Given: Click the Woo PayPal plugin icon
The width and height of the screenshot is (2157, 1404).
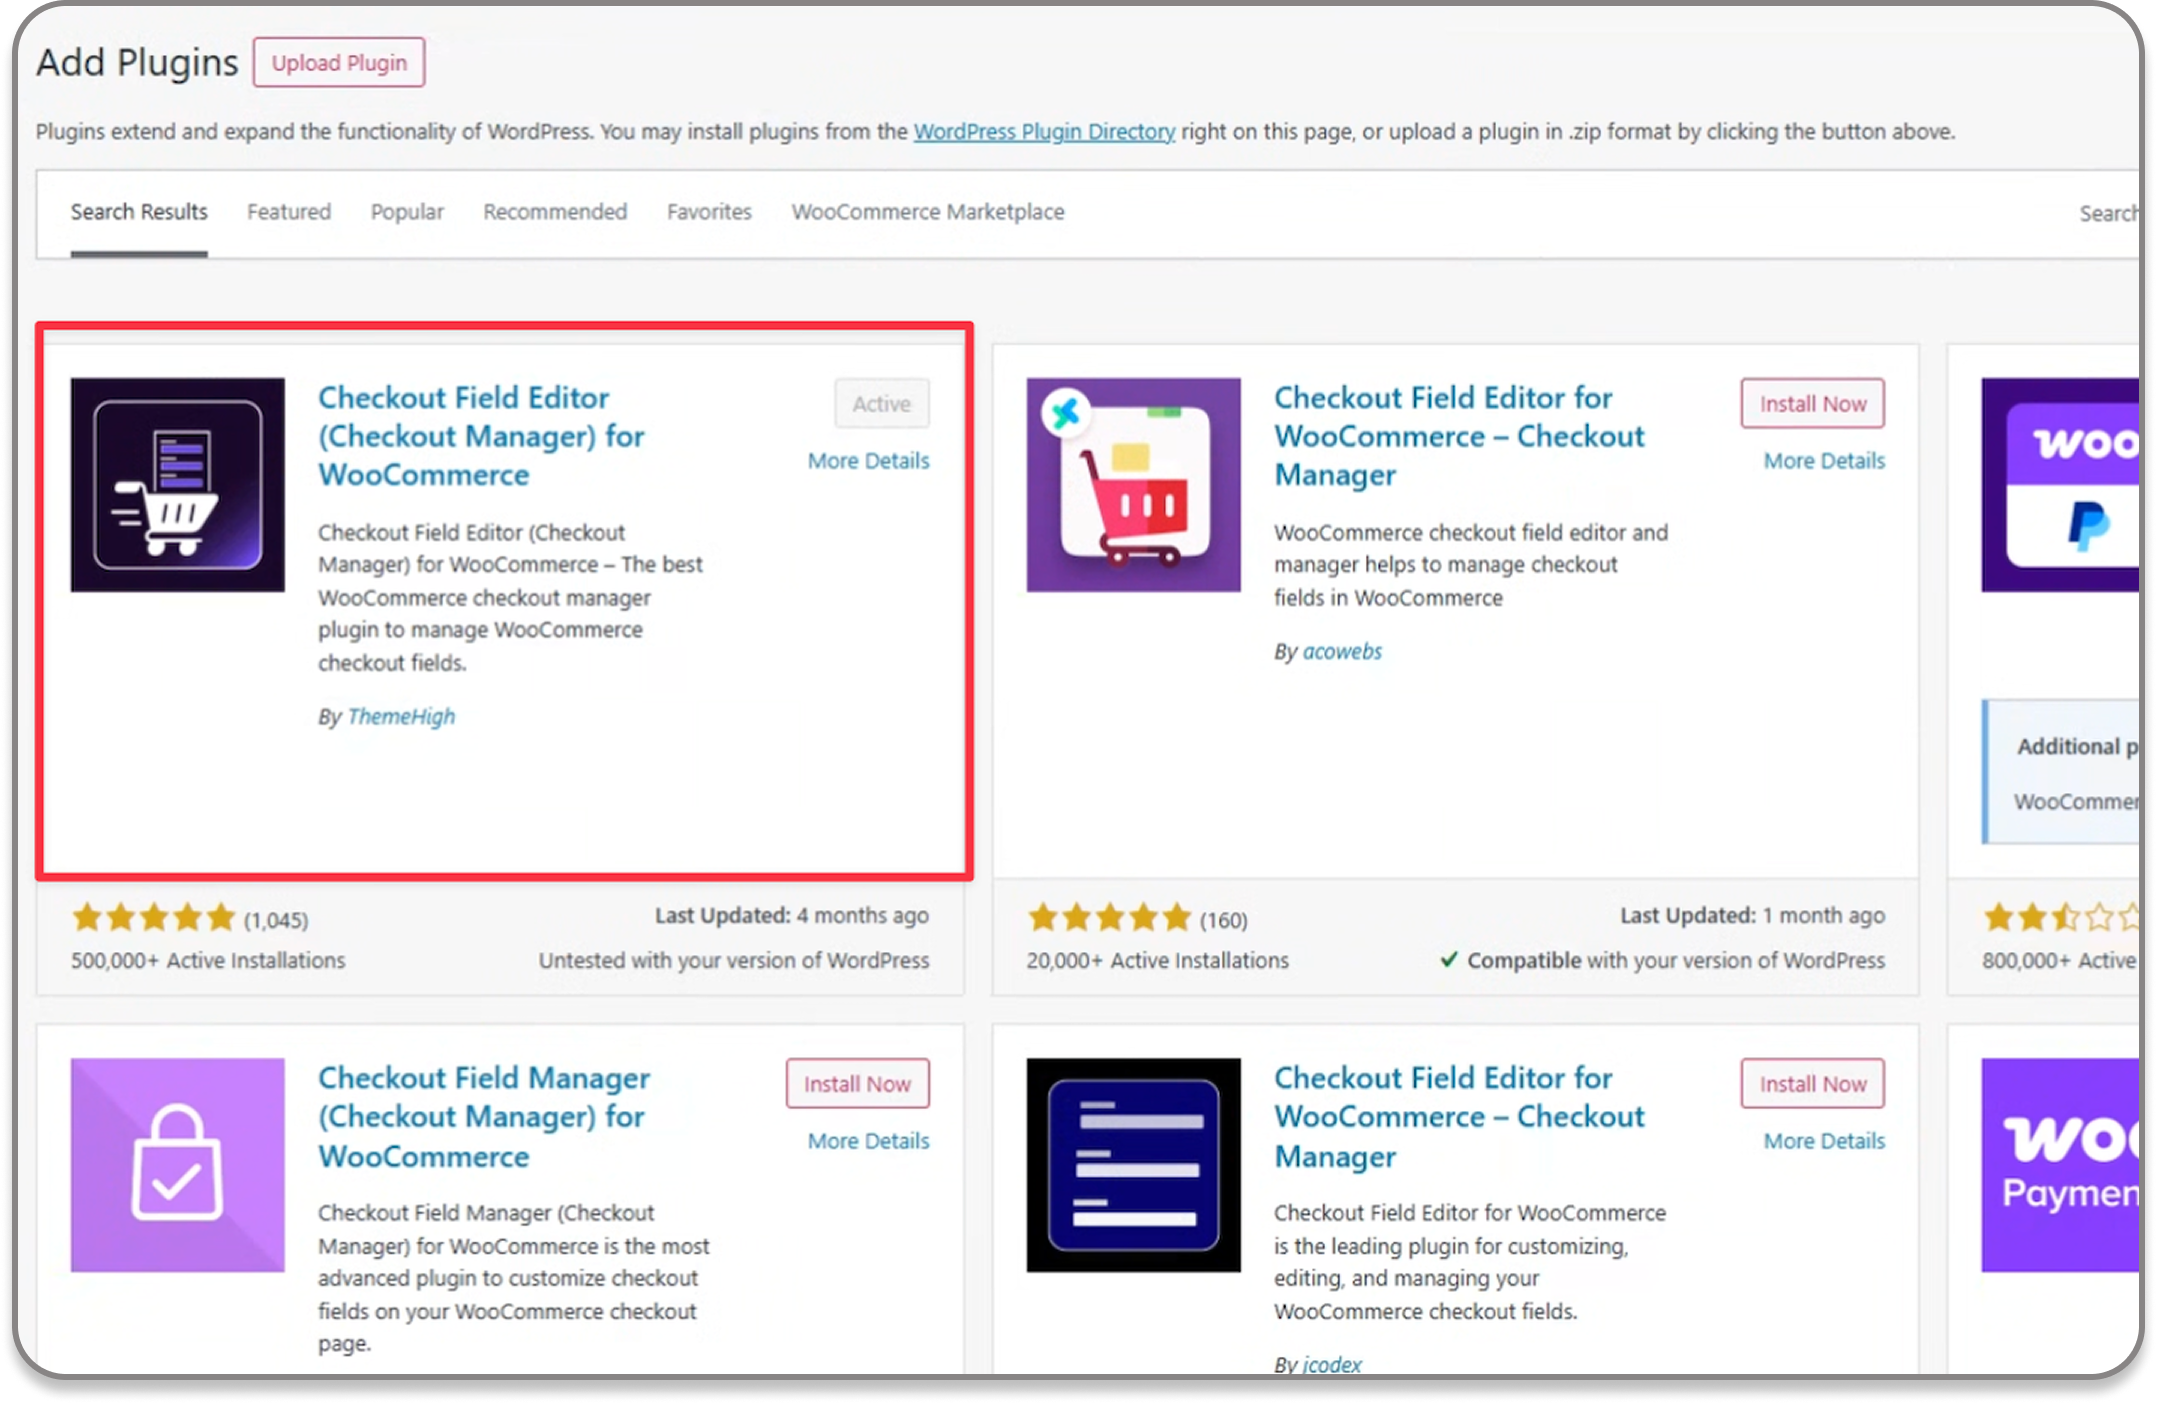Looking at the screenshot, I should (x=2060, y=485).
